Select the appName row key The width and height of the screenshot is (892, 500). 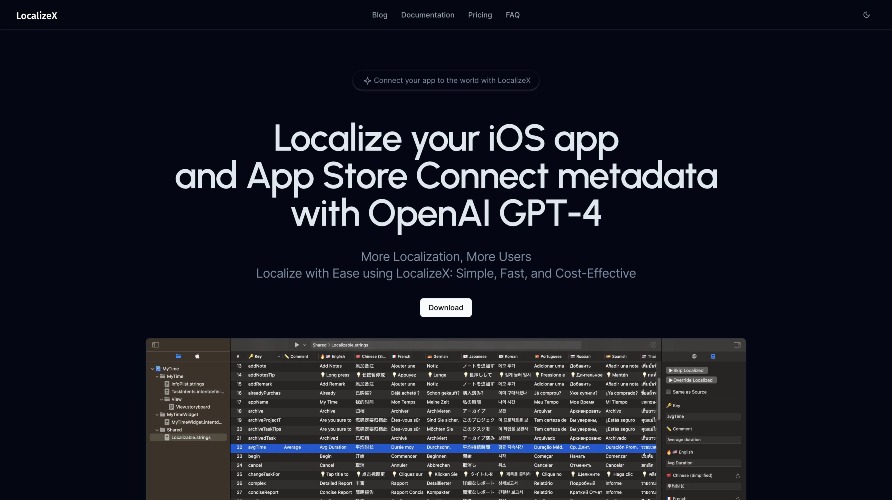tap(258, 402)
